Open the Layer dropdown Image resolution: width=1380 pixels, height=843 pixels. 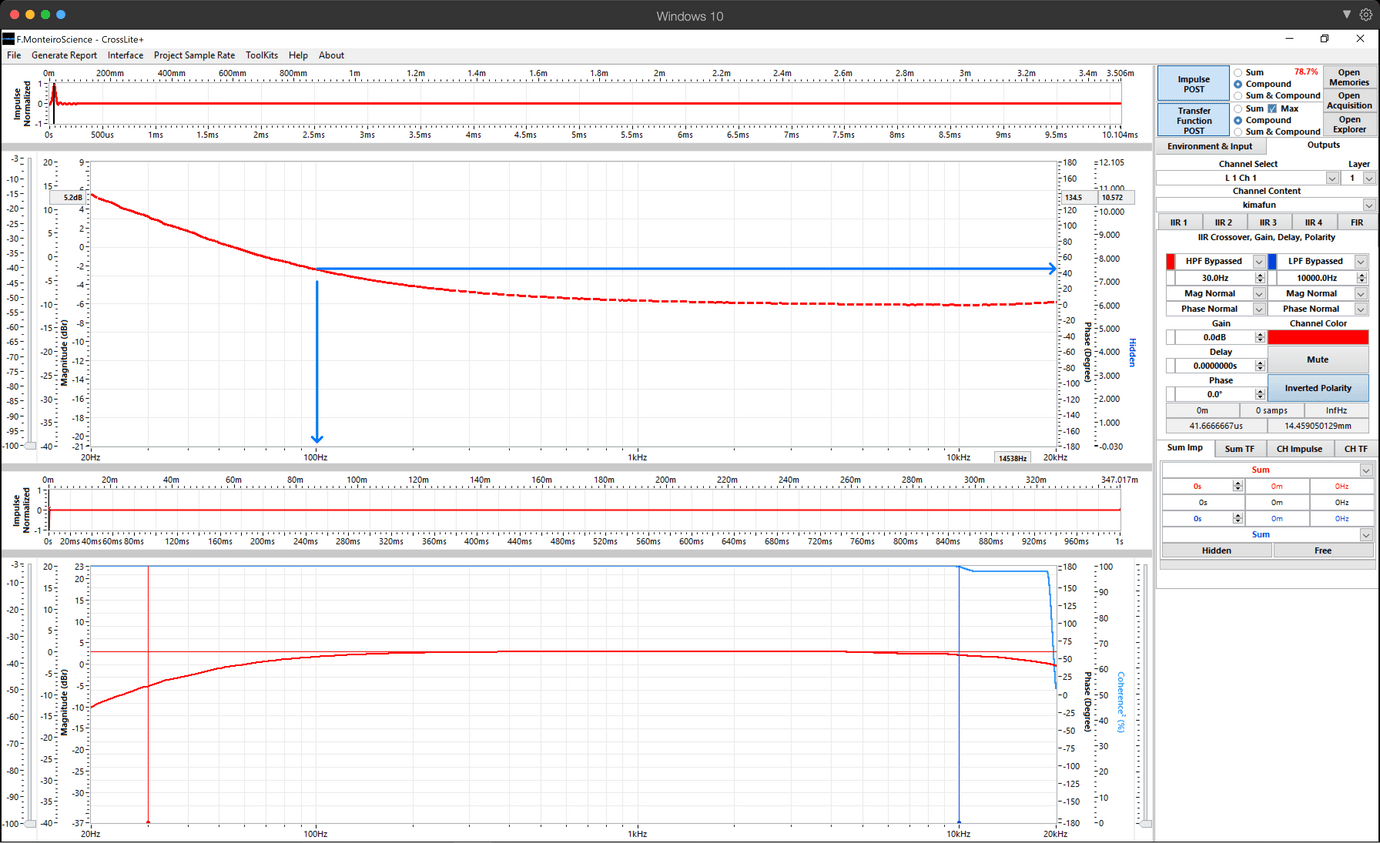coord(1369,178)
